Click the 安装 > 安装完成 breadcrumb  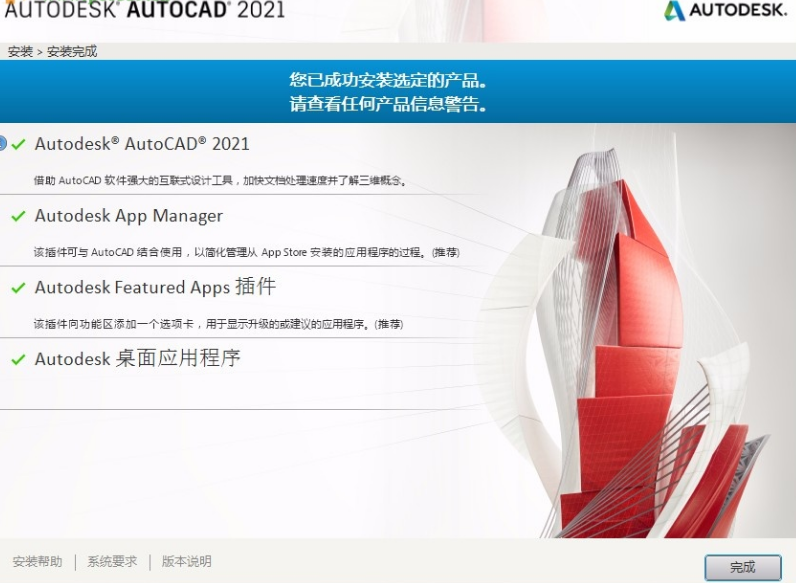[52, 51]
